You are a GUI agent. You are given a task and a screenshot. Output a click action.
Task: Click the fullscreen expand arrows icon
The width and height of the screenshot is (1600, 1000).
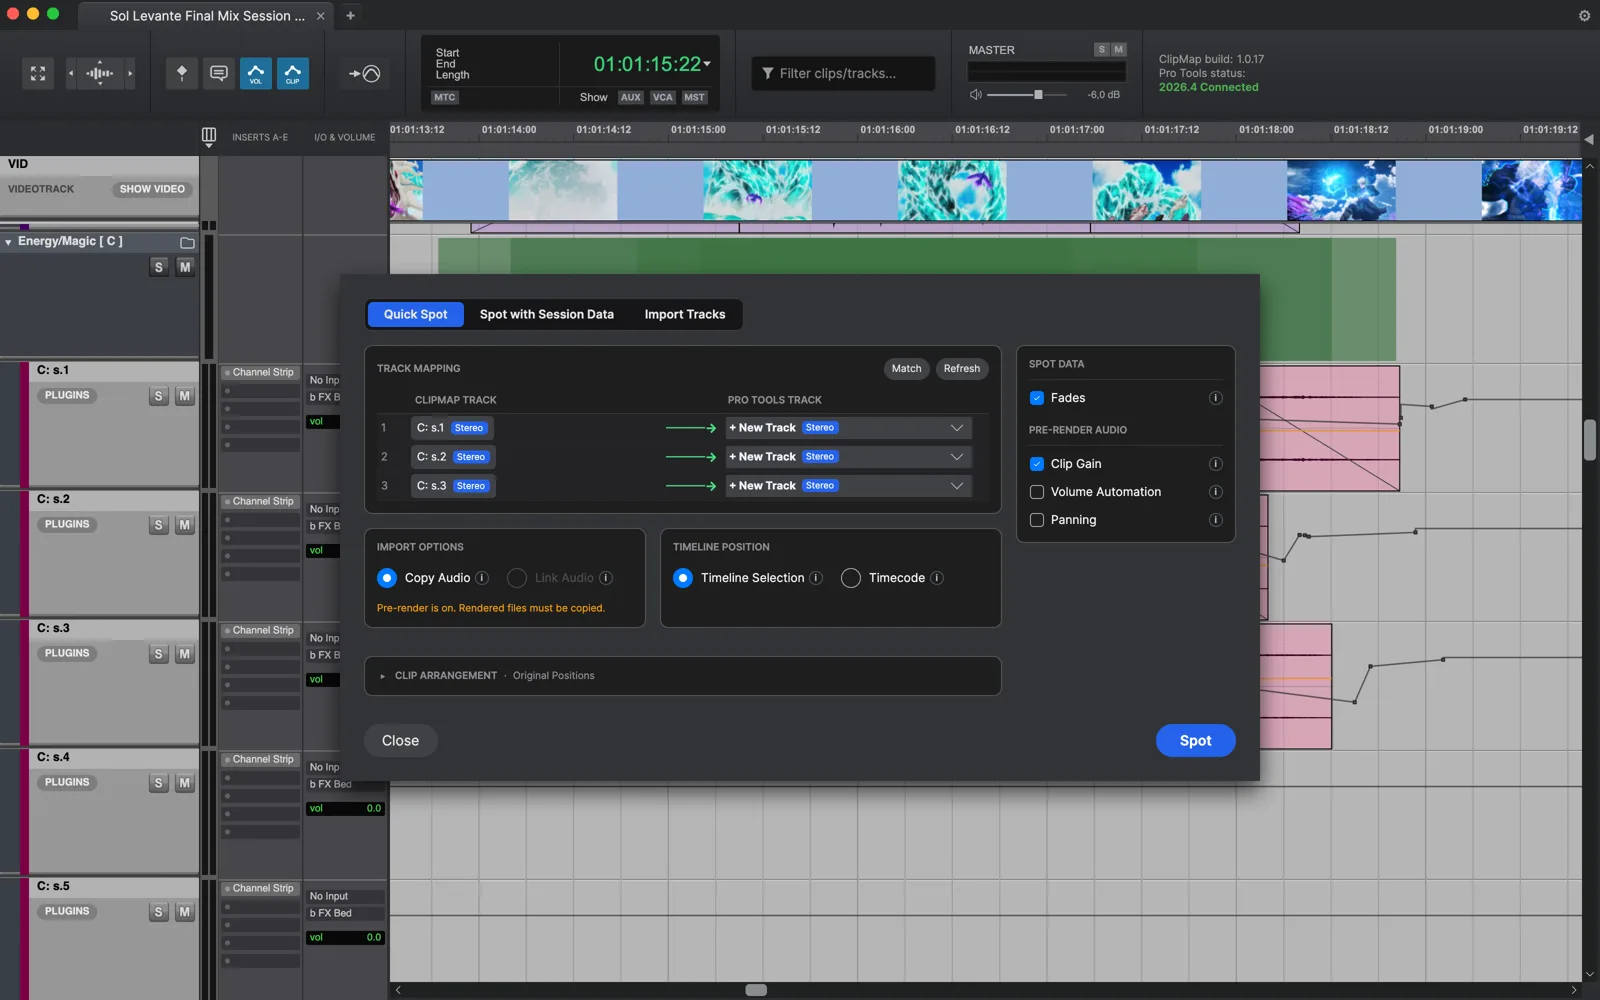38,73
